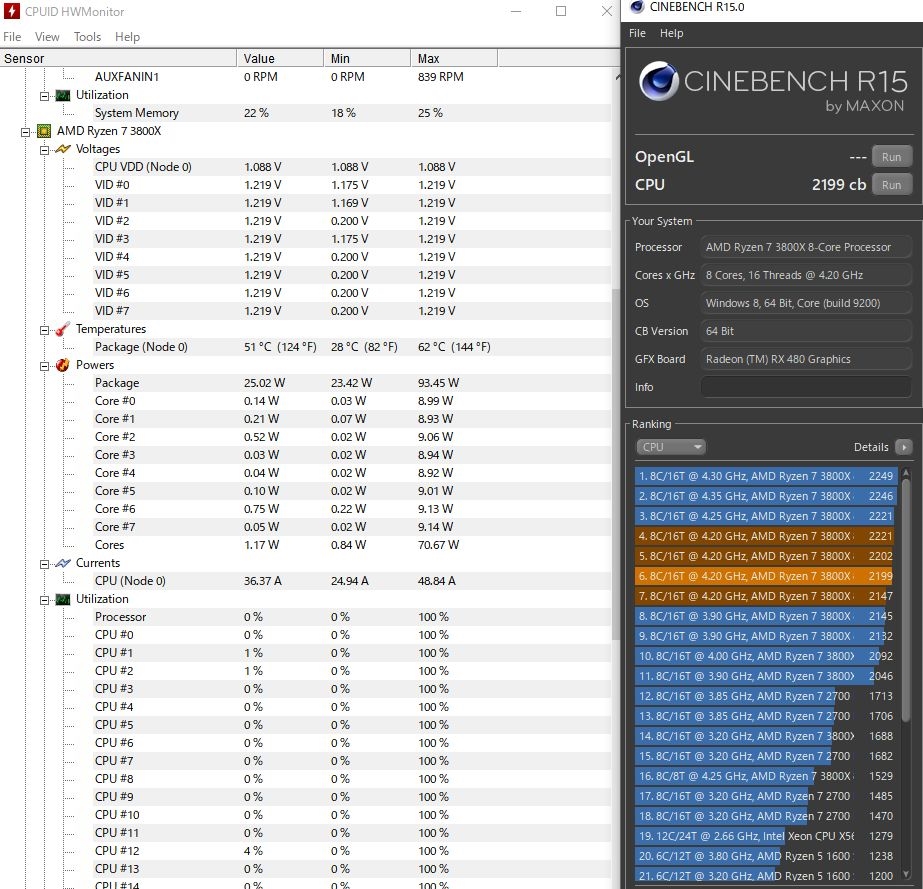Viewport: 923px width, 889px height.
Task: Collapse the Utilization node above System Memory
Action: click(x=44, y=96)
